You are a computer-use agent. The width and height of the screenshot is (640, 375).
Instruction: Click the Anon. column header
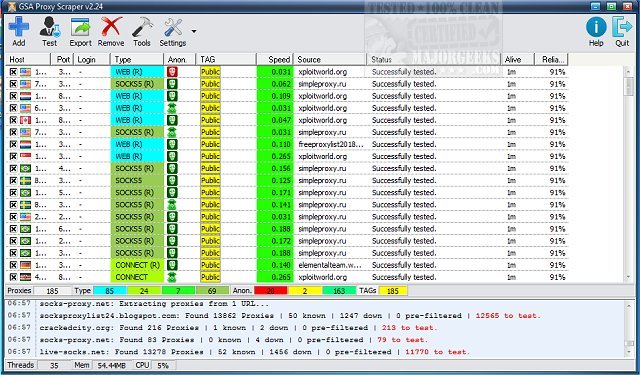pyautogui.click(x=180, y=60)
